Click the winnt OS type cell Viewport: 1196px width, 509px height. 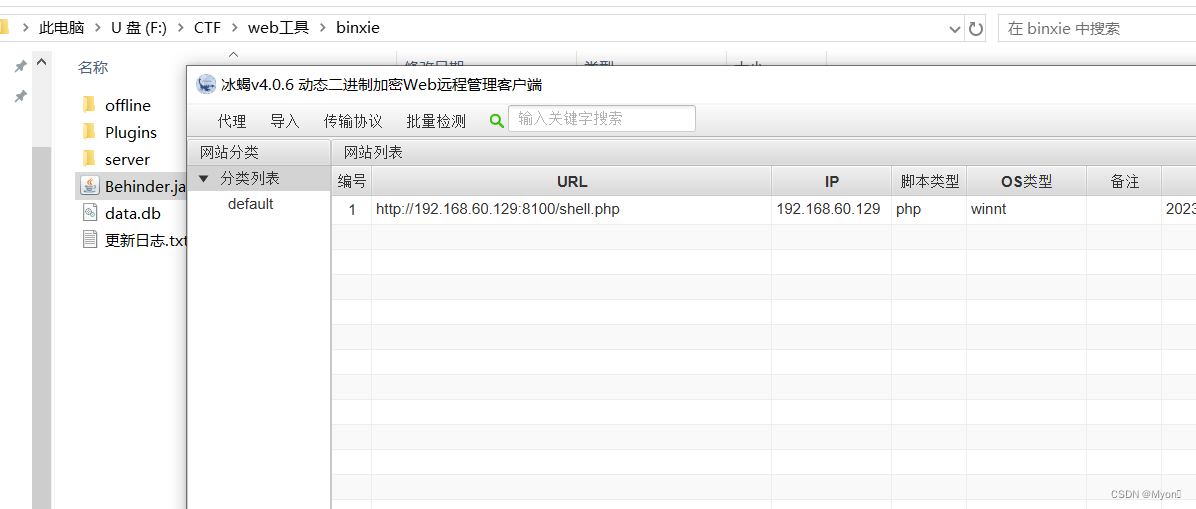1027,208
